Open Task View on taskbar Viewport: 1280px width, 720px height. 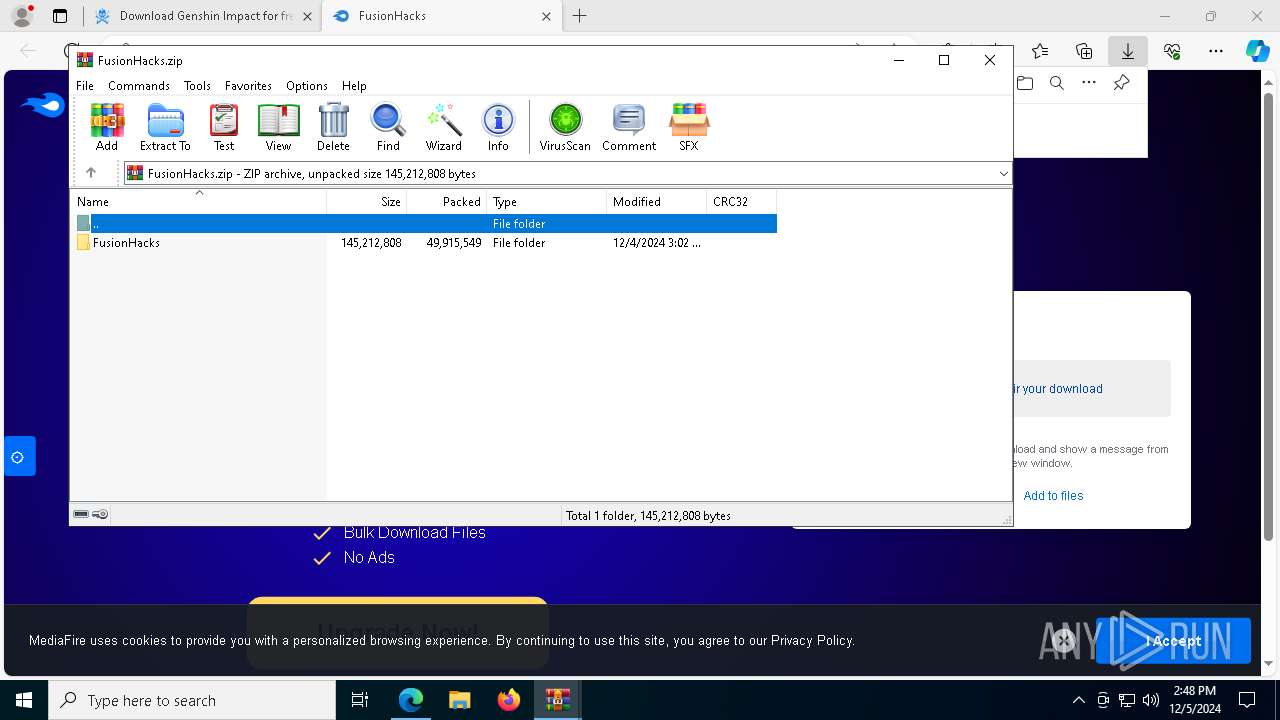(x=360, y=700)
